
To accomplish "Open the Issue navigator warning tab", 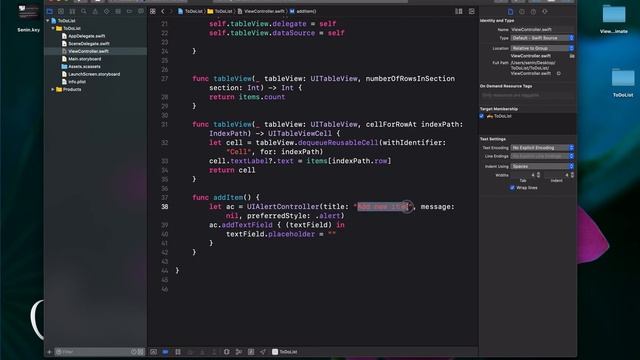I will 95,11.
